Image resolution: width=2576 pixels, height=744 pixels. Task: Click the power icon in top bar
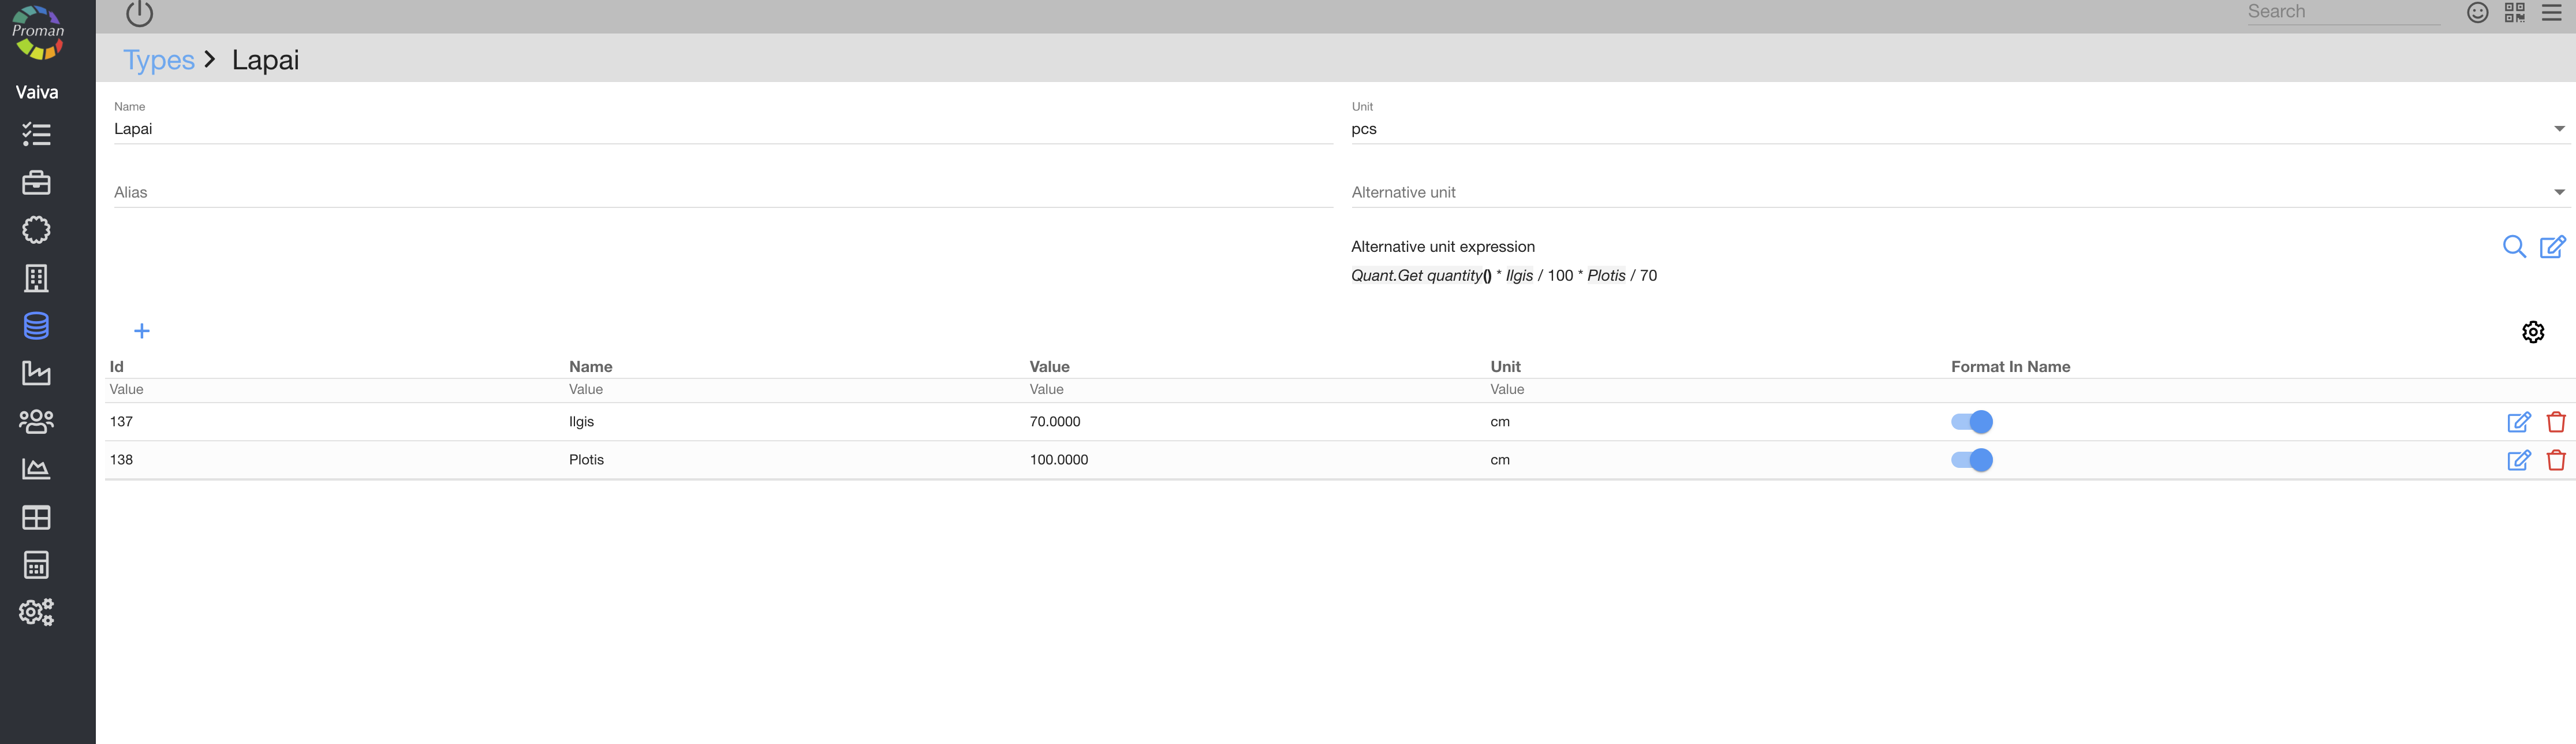coord(139,13)
